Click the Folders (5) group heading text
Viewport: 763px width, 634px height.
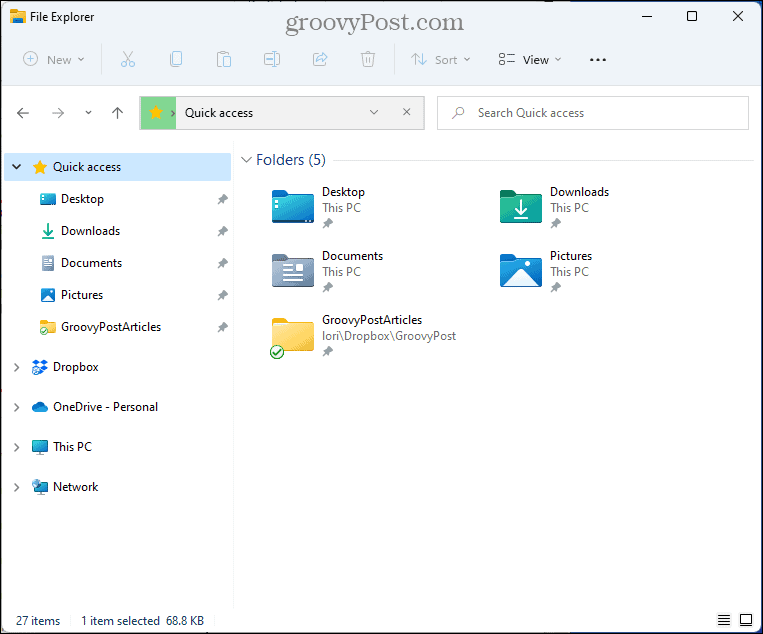[291, 160]
